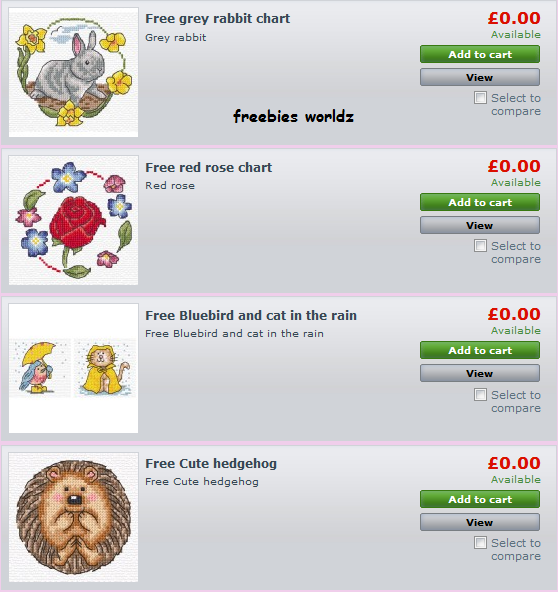
Task: View the Bluebird and cat details
Action: click(480, 373)
